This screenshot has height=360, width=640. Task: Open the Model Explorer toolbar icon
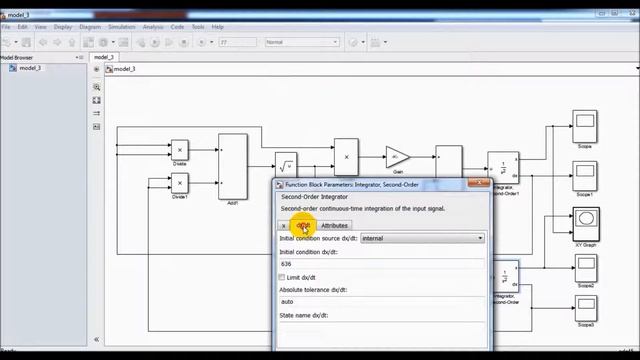pyautogui.click(x=123, y=42)
